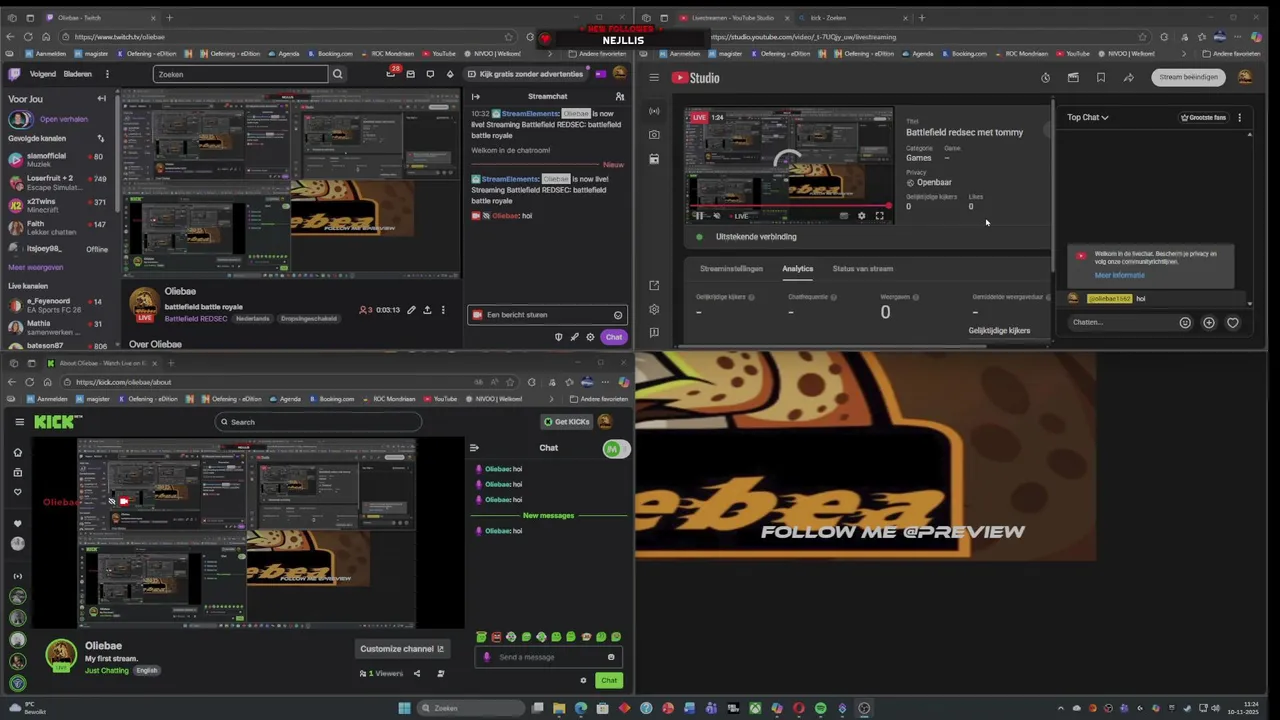This screenshot has width=1280, height=720.
Task: Focus Twitch 'Een bericht sturen' input
Action: coord(547,315)
